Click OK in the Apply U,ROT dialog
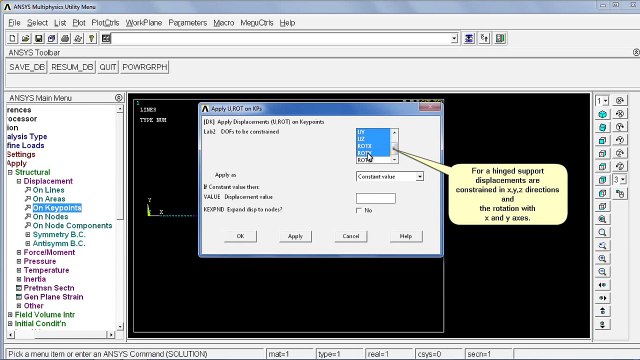 [x=240, y=236]
